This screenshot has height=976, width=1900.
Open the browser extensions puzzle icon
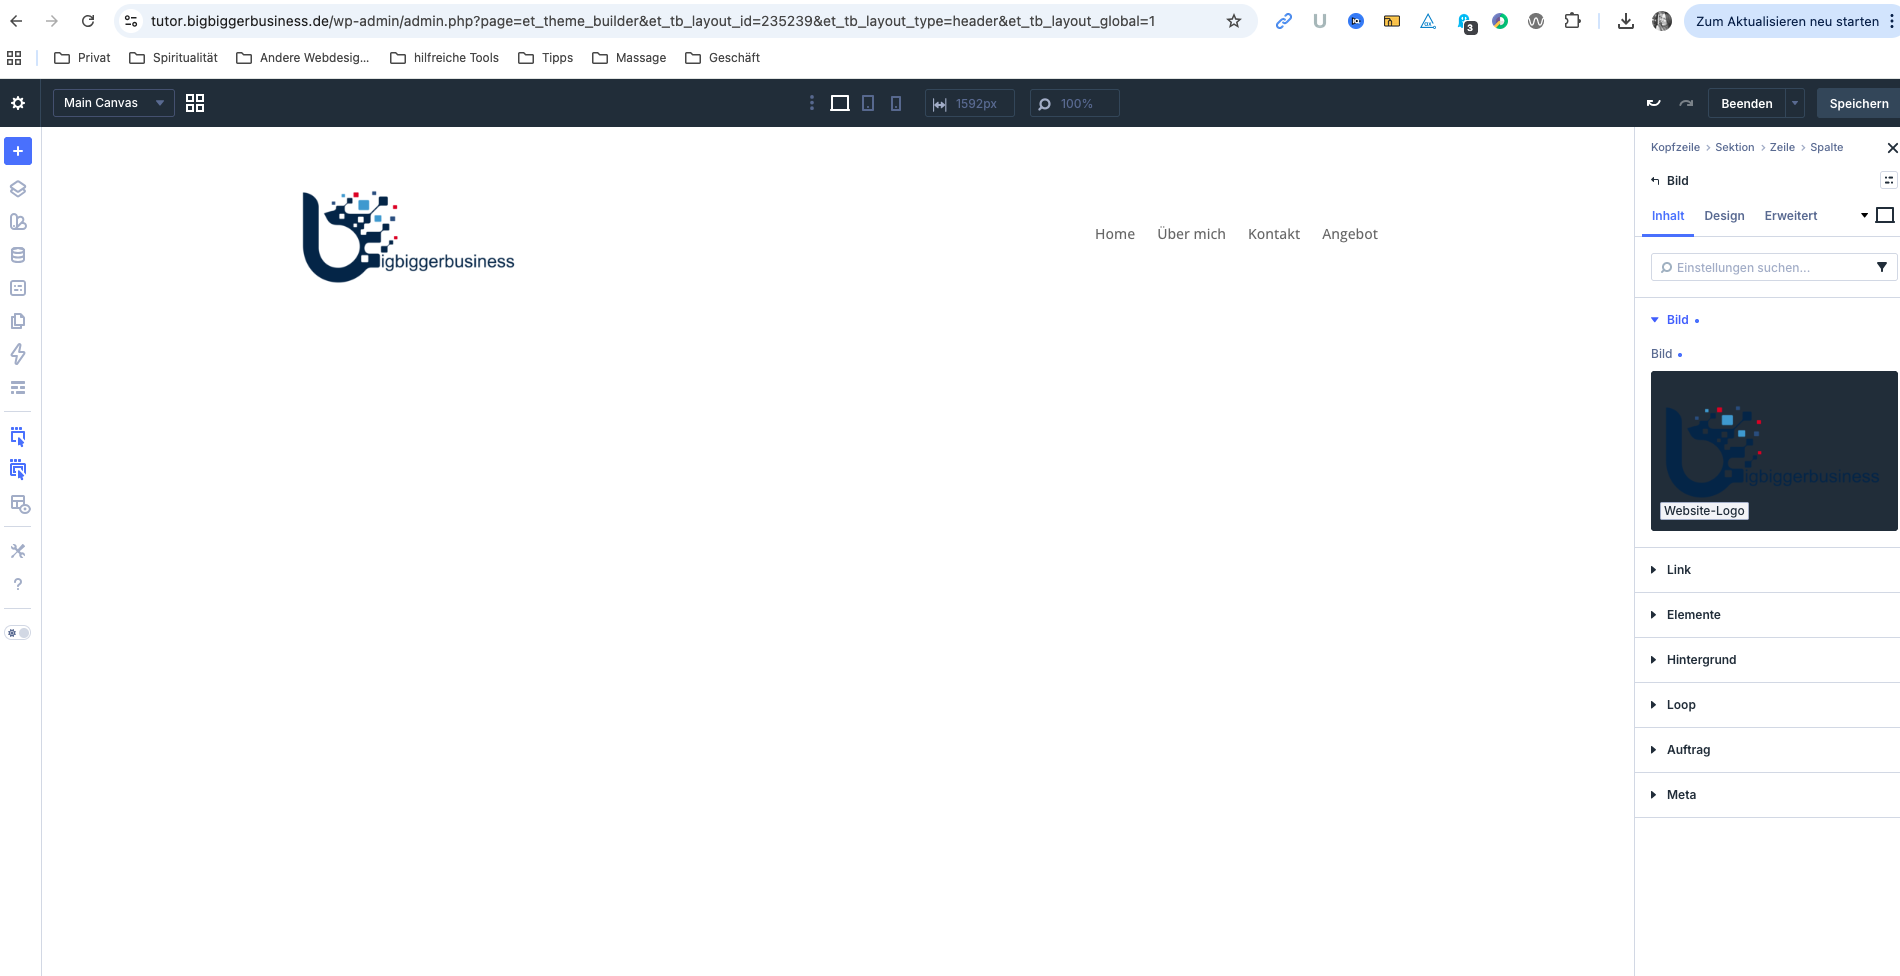(1572, 21)
